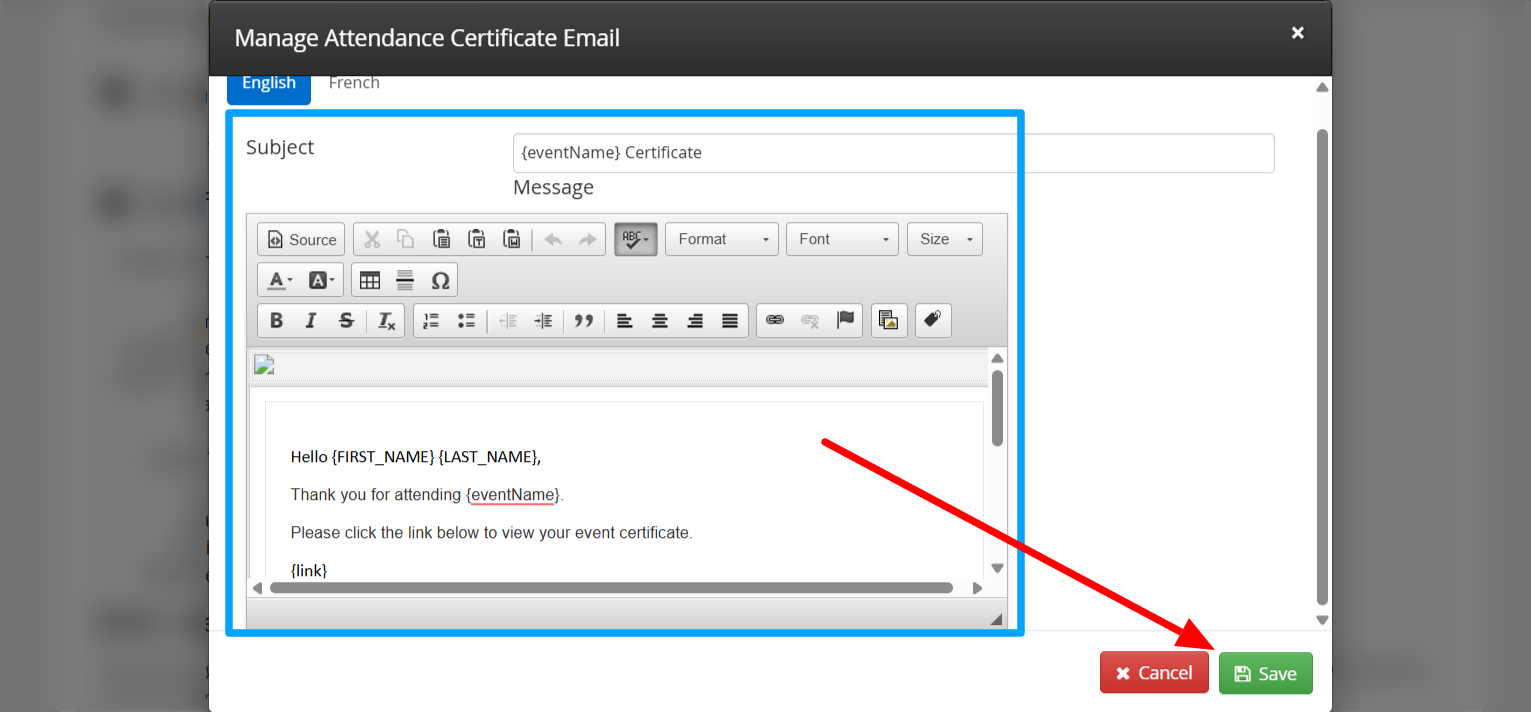Insert a hyperlink using the link icon
This screenshot has width=1531, height=712.
tap(775, 321)
